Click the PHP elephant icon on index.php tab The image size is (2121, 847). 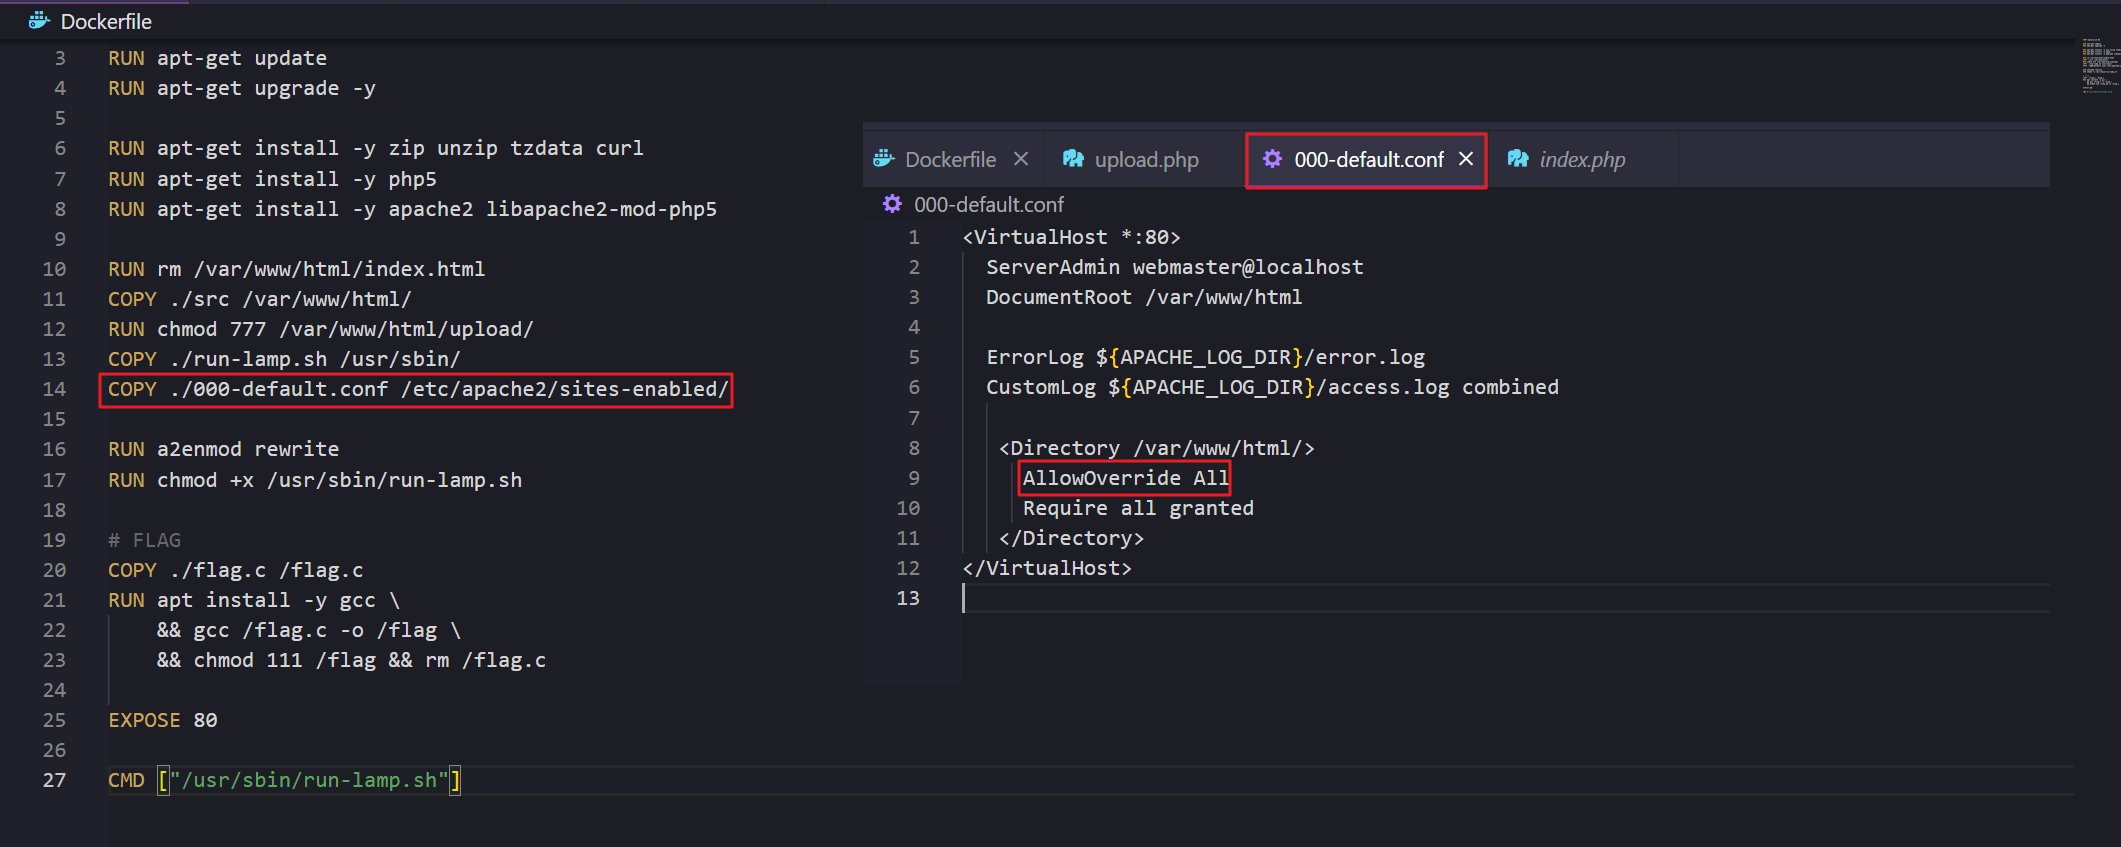pyautogui.click(x=1518, y=159)
